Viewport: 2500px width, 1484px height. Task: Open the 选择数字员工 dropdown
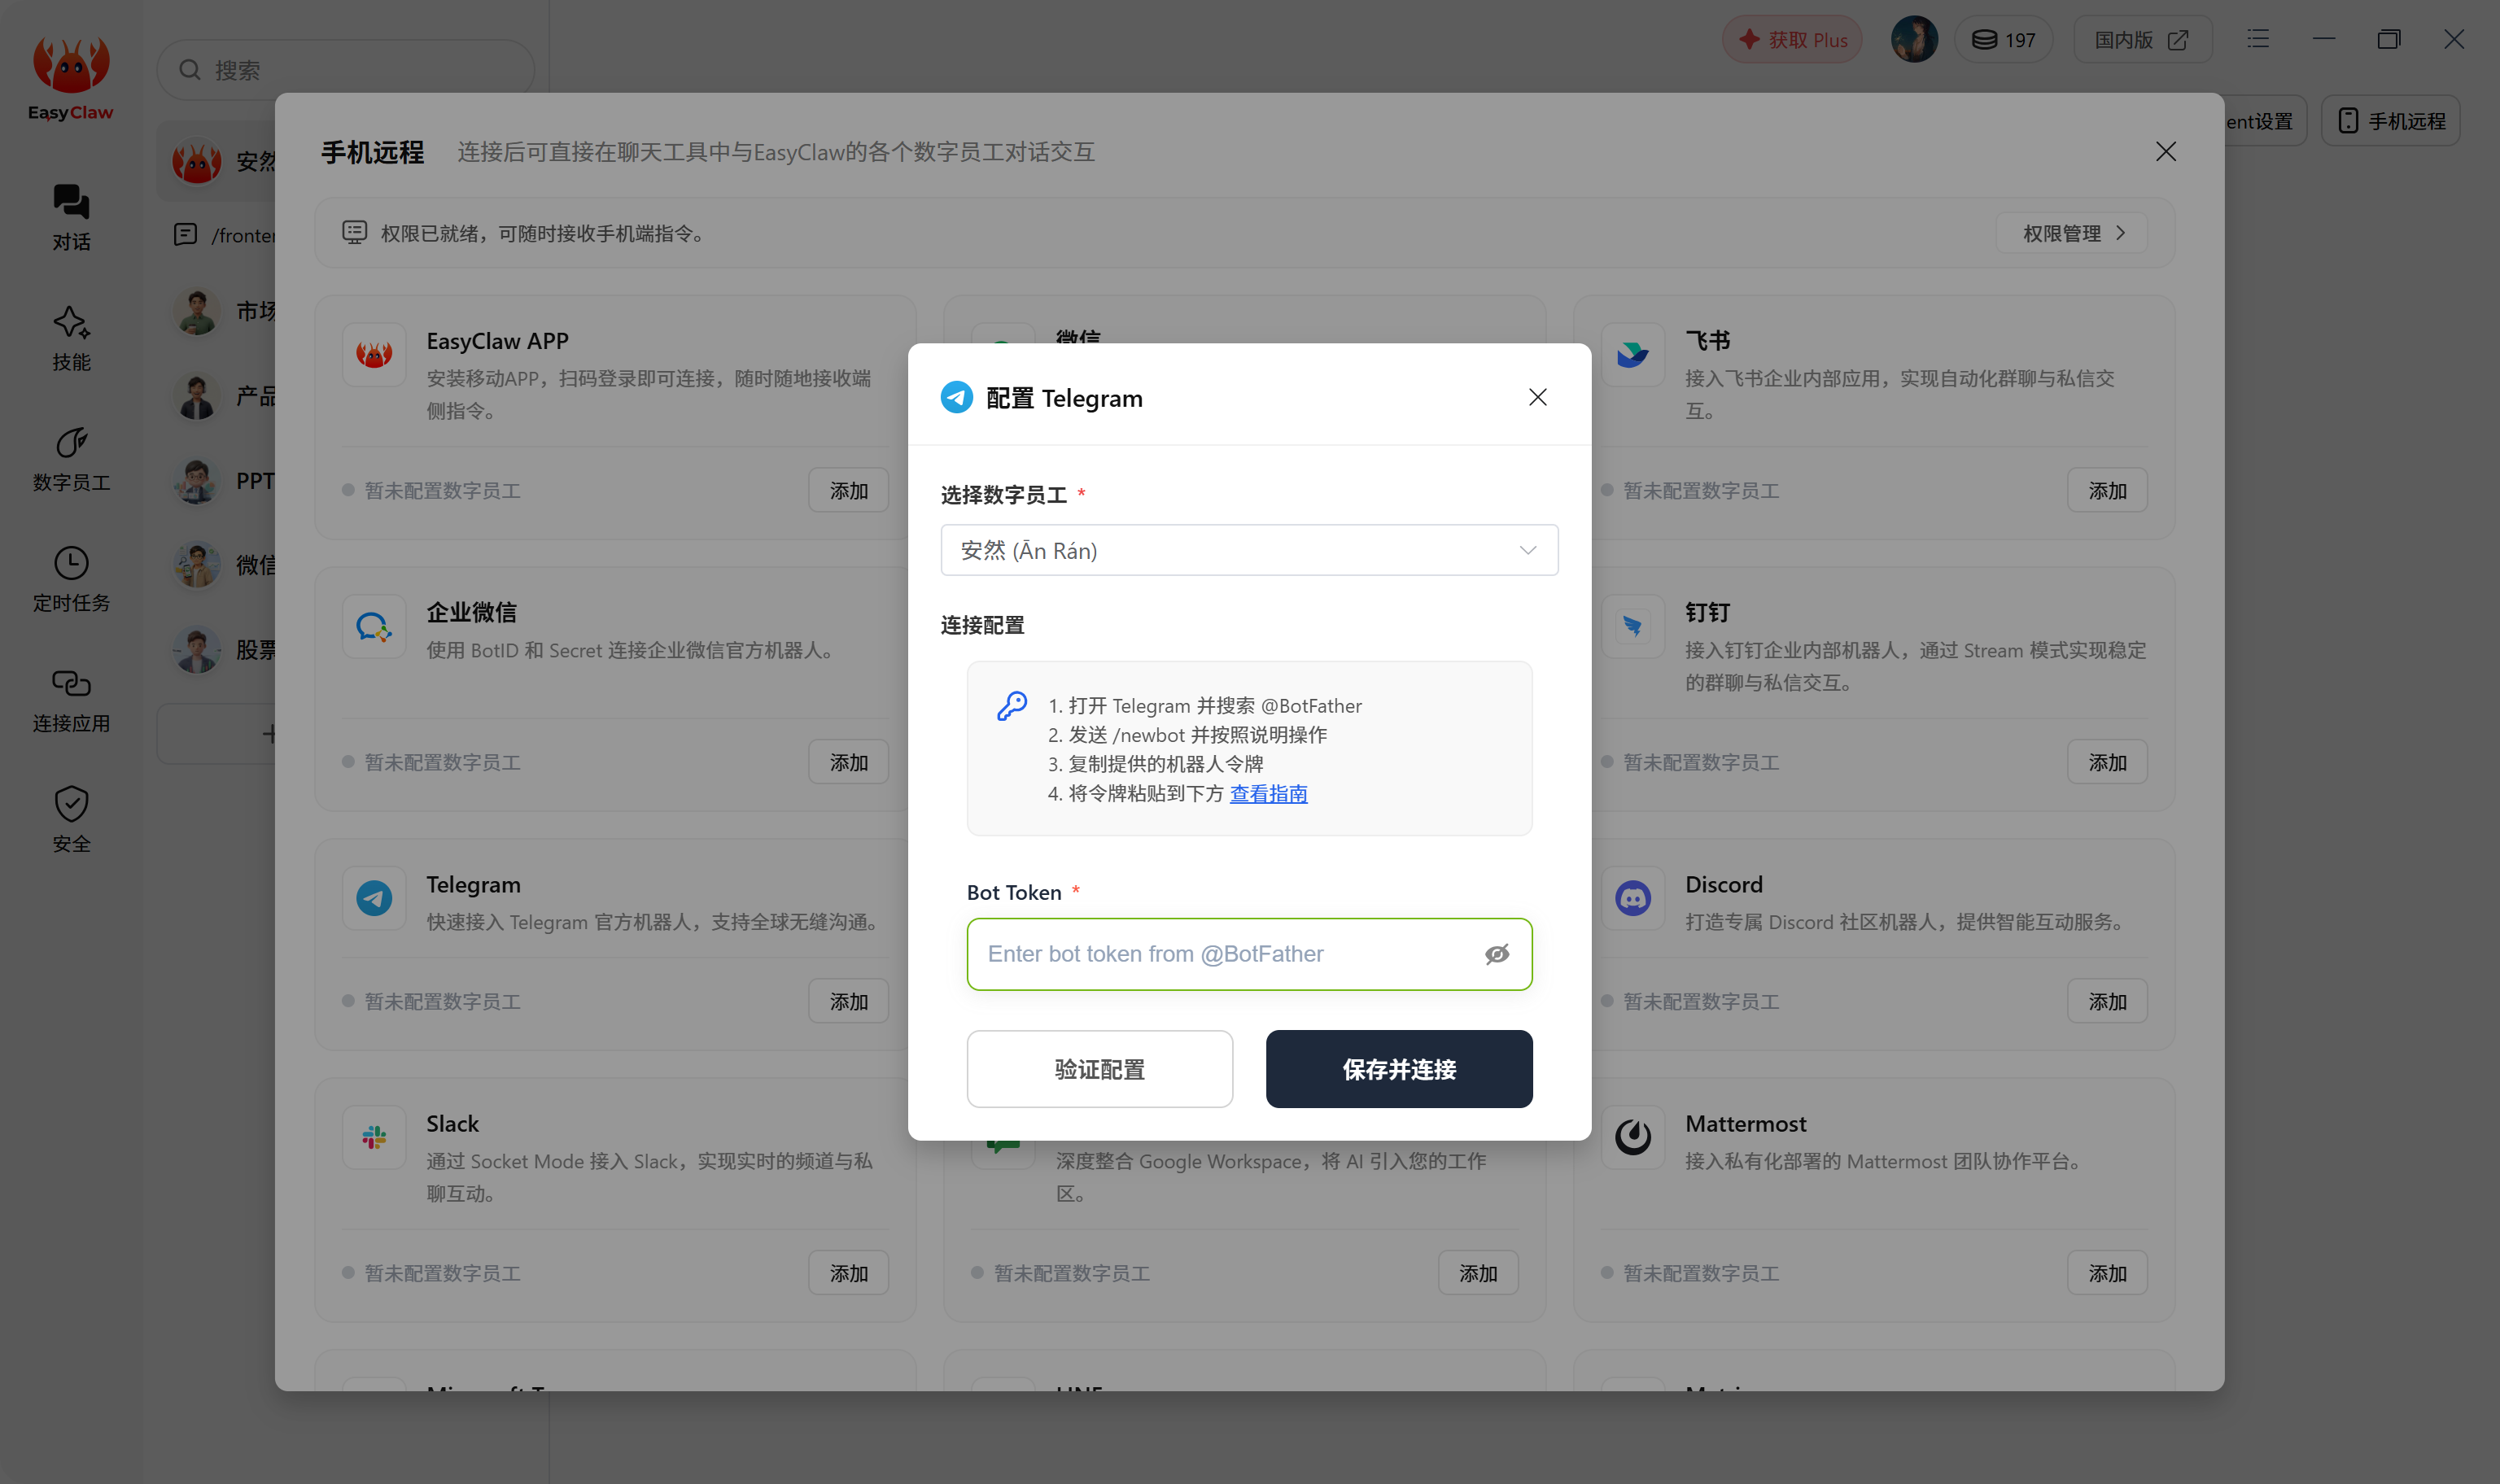(x=1249, y=550)
